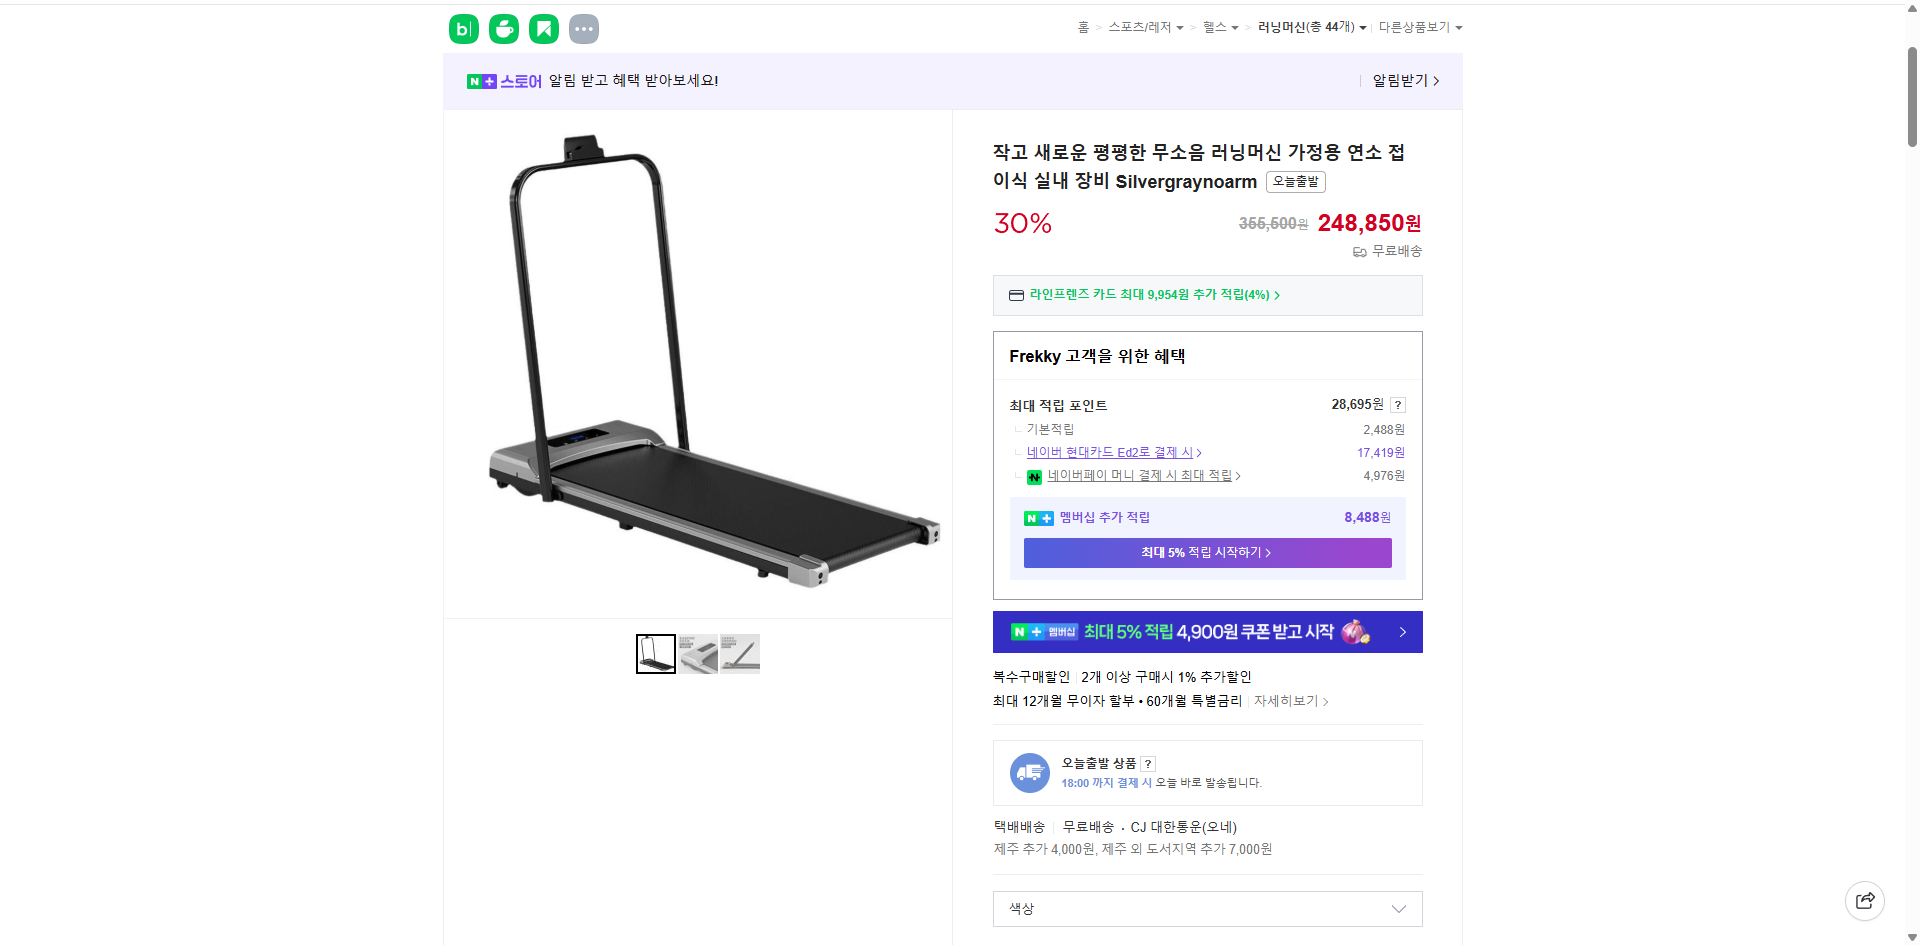Select the second product thumbnail
The width and height of the screenshot is (1920, 945).
(697, 653)
